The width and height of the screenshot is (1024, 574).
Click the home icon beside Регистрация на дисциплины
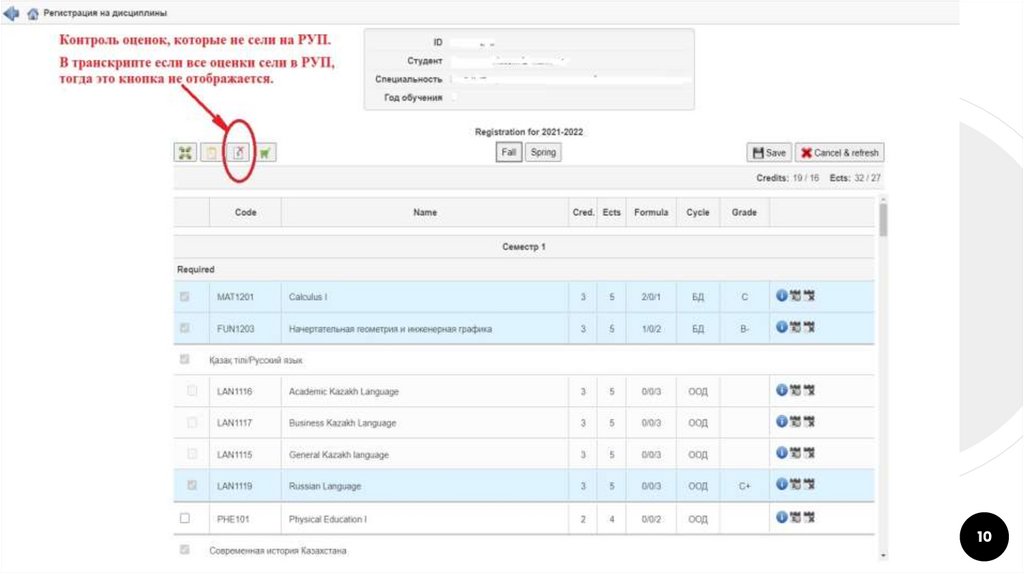(x=33, y=13)
